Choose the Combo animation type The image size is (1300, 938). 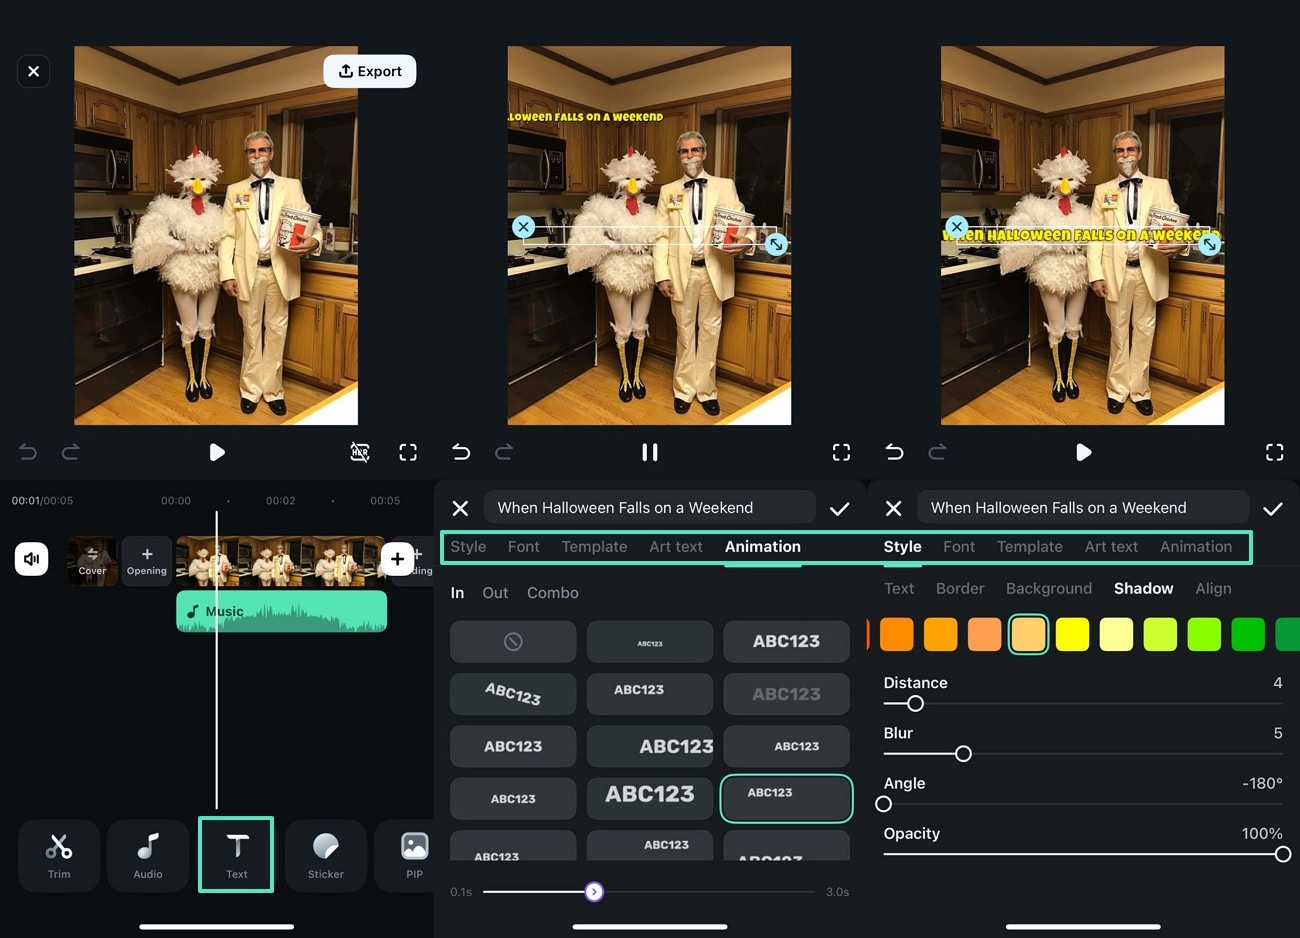coord(553,593)
